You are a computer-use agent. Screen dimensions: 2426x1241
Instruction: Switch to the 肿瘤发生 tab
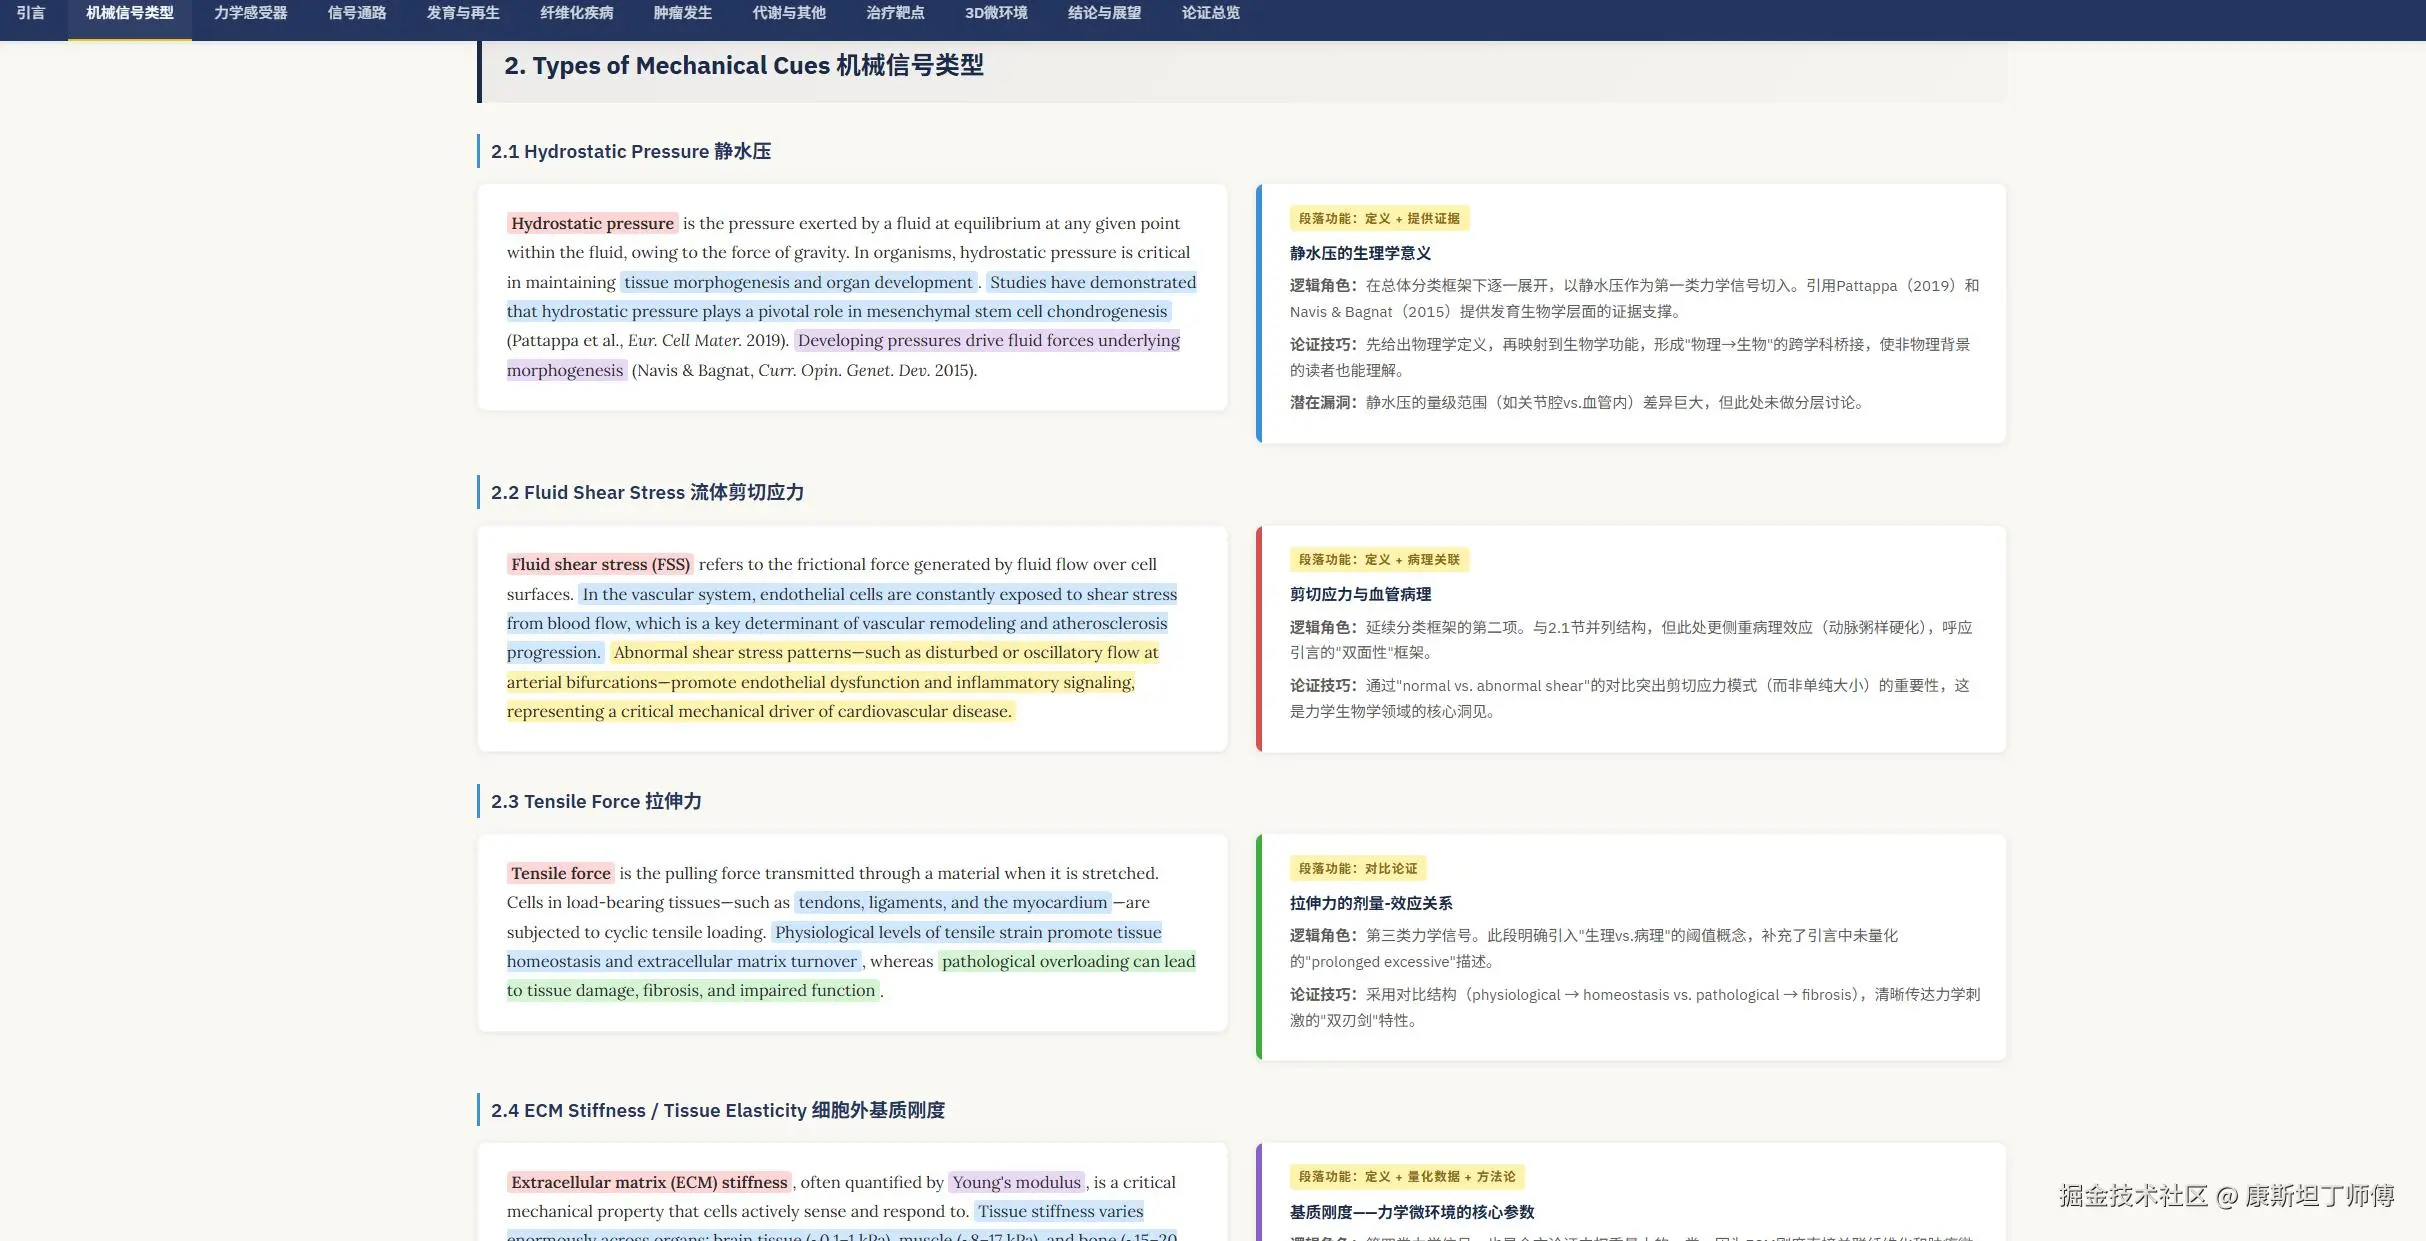tap(683, 13)
